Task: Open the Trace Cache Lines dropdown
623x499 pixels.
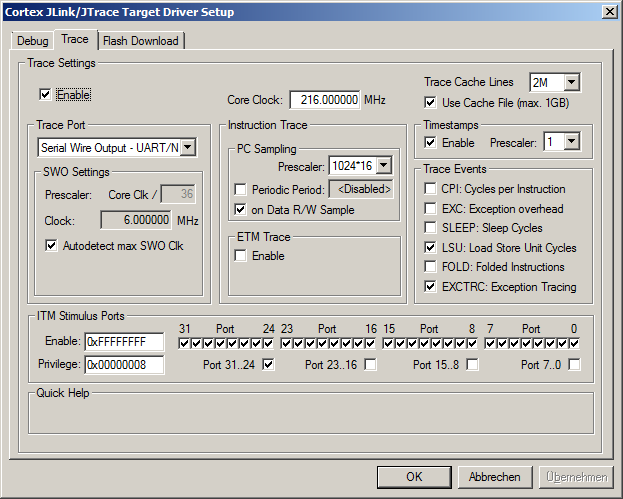Action: tap(571, 82)
